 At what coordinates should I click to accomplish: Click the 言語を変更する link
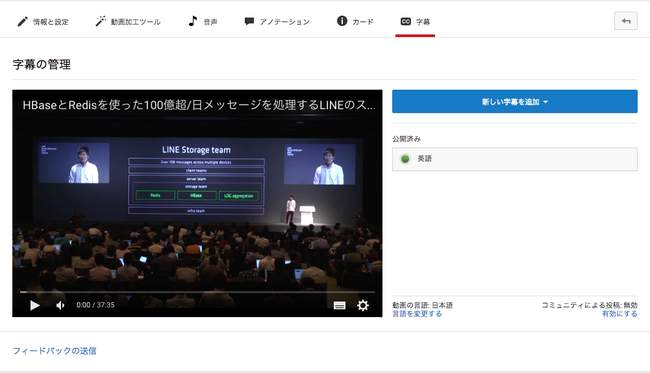click(x=417, y=314)
